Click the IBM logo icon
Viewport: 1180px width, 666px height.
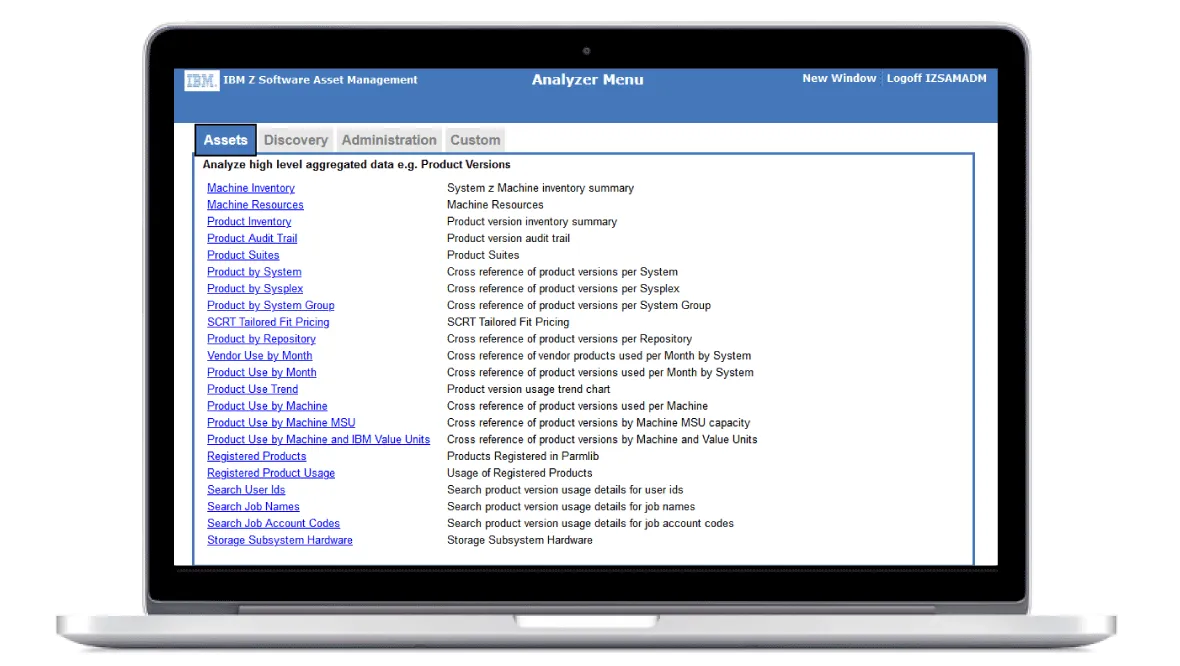click(201, 80)
